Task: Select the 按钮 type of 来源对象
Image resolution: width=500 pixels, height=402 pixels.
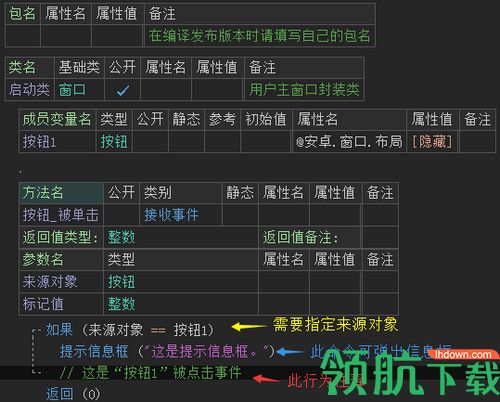Action: tap(121, 282)
